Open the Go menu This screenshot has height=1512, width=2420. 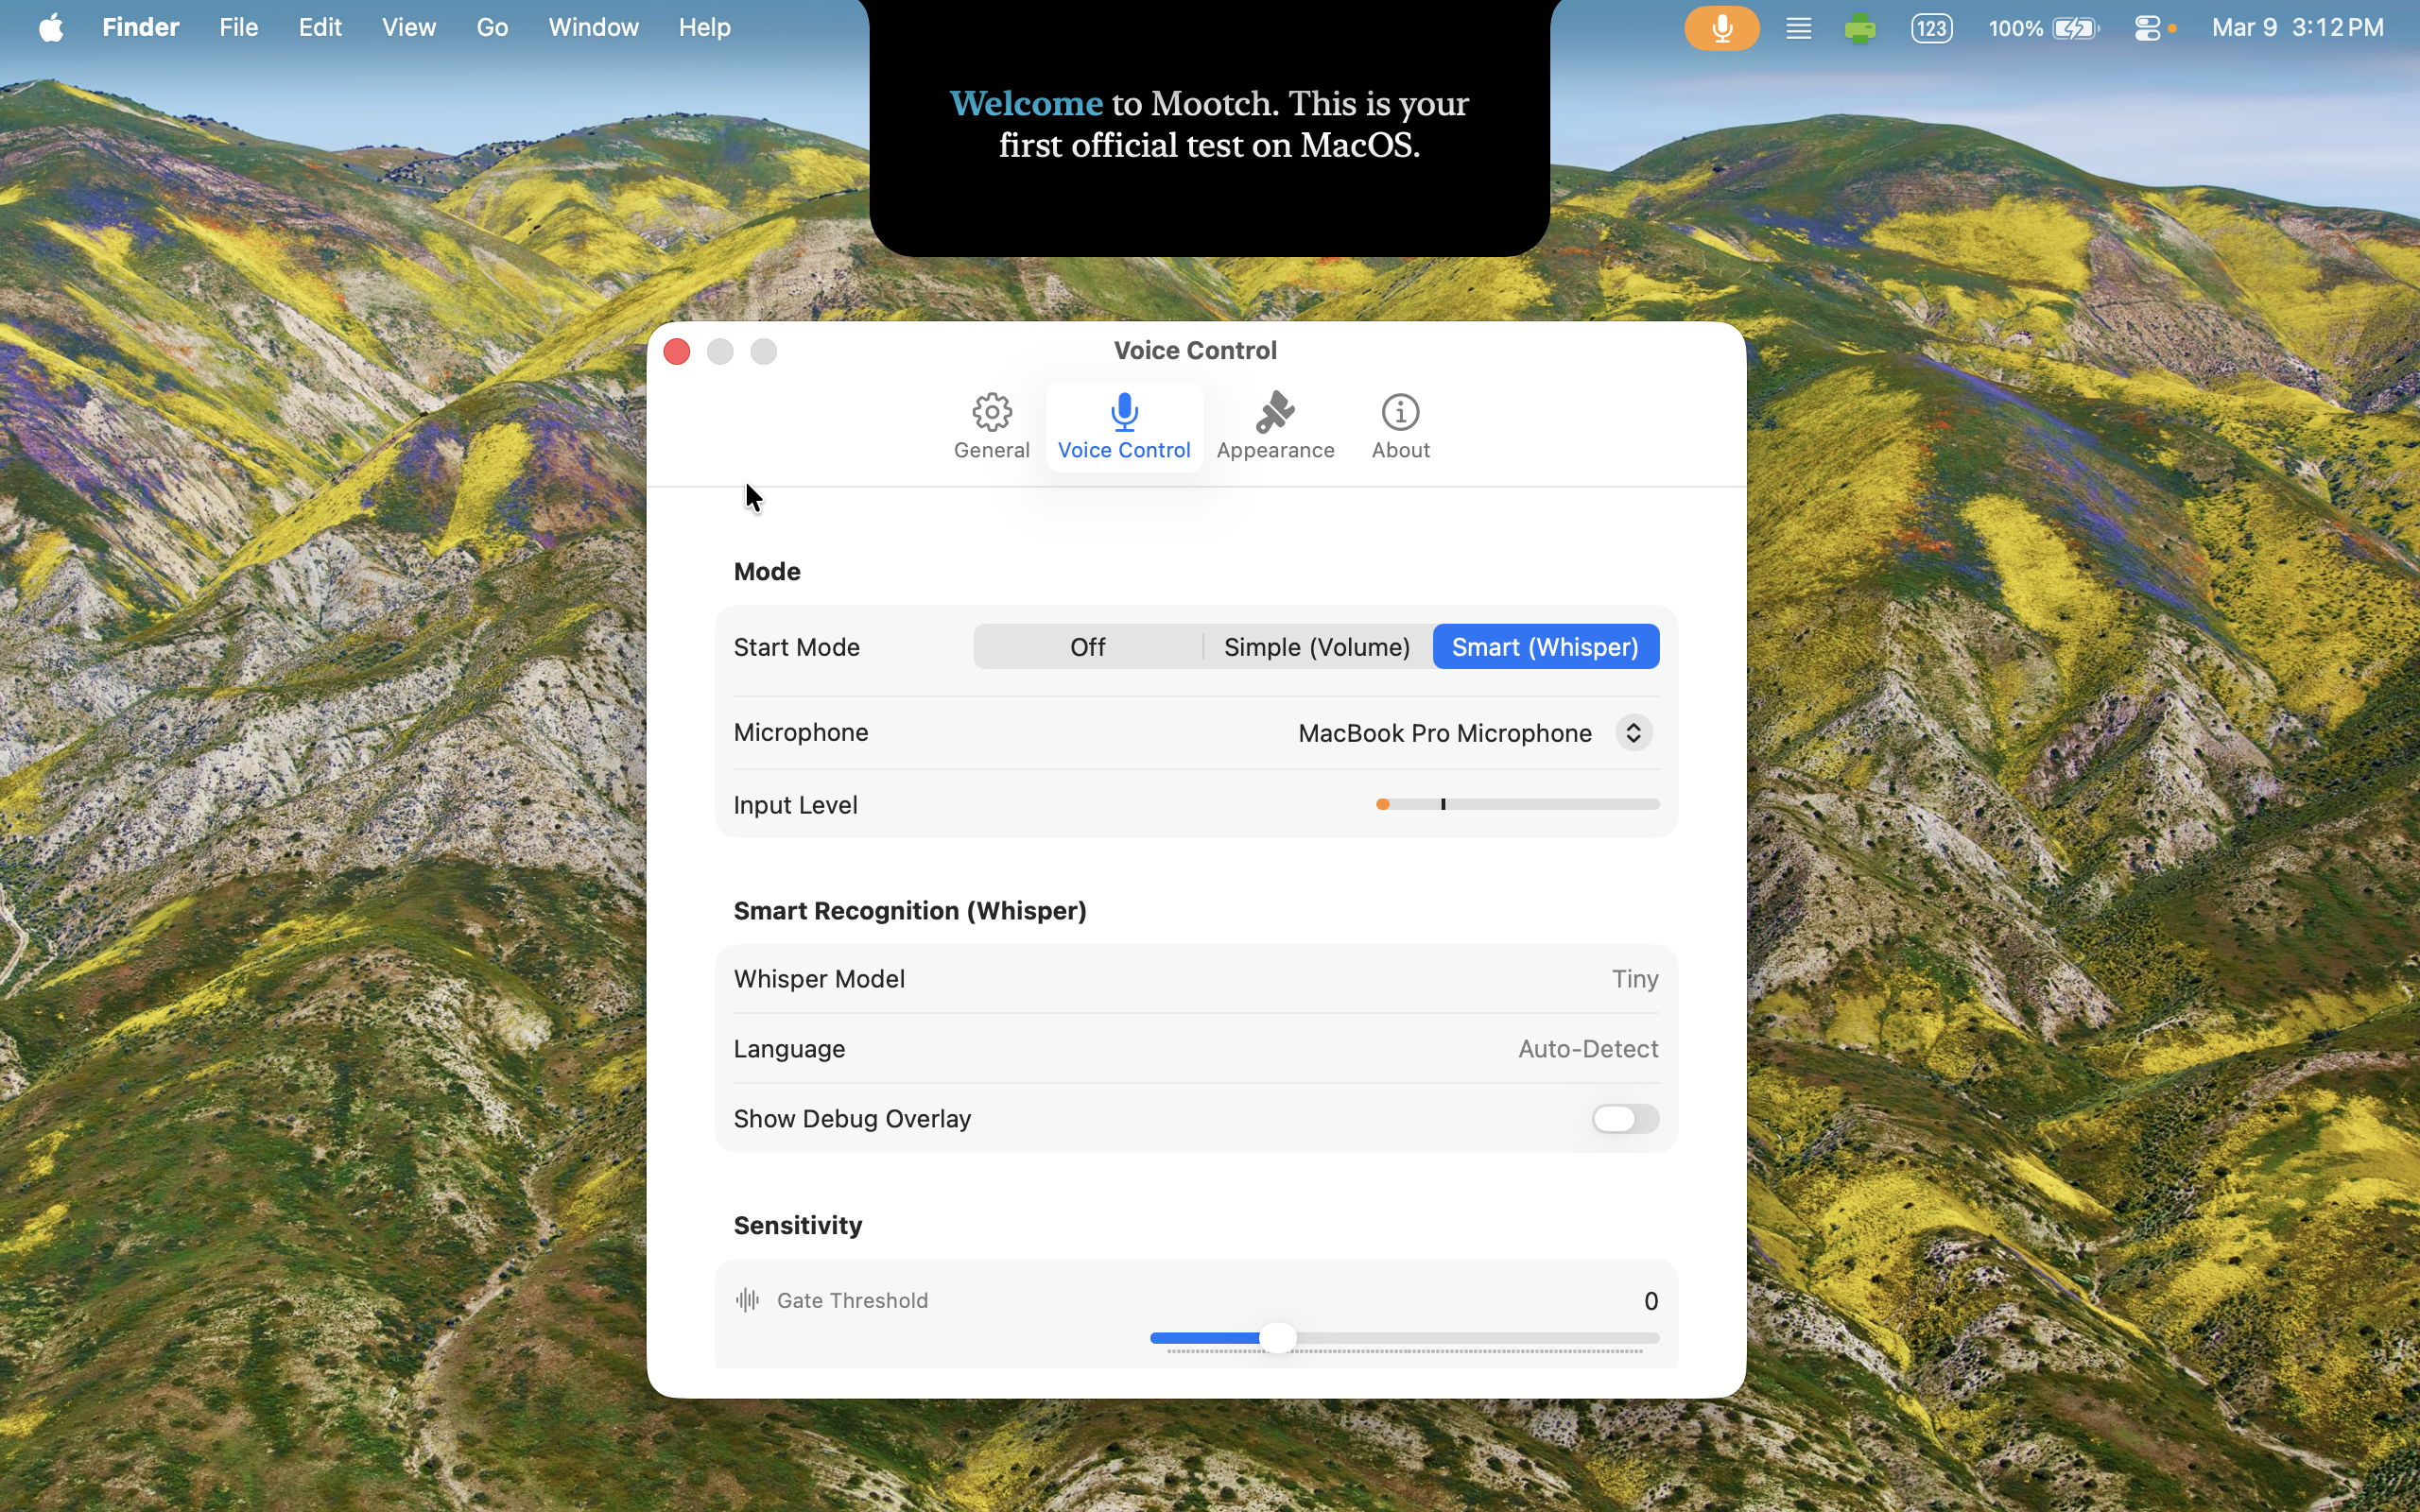[492, 28]
